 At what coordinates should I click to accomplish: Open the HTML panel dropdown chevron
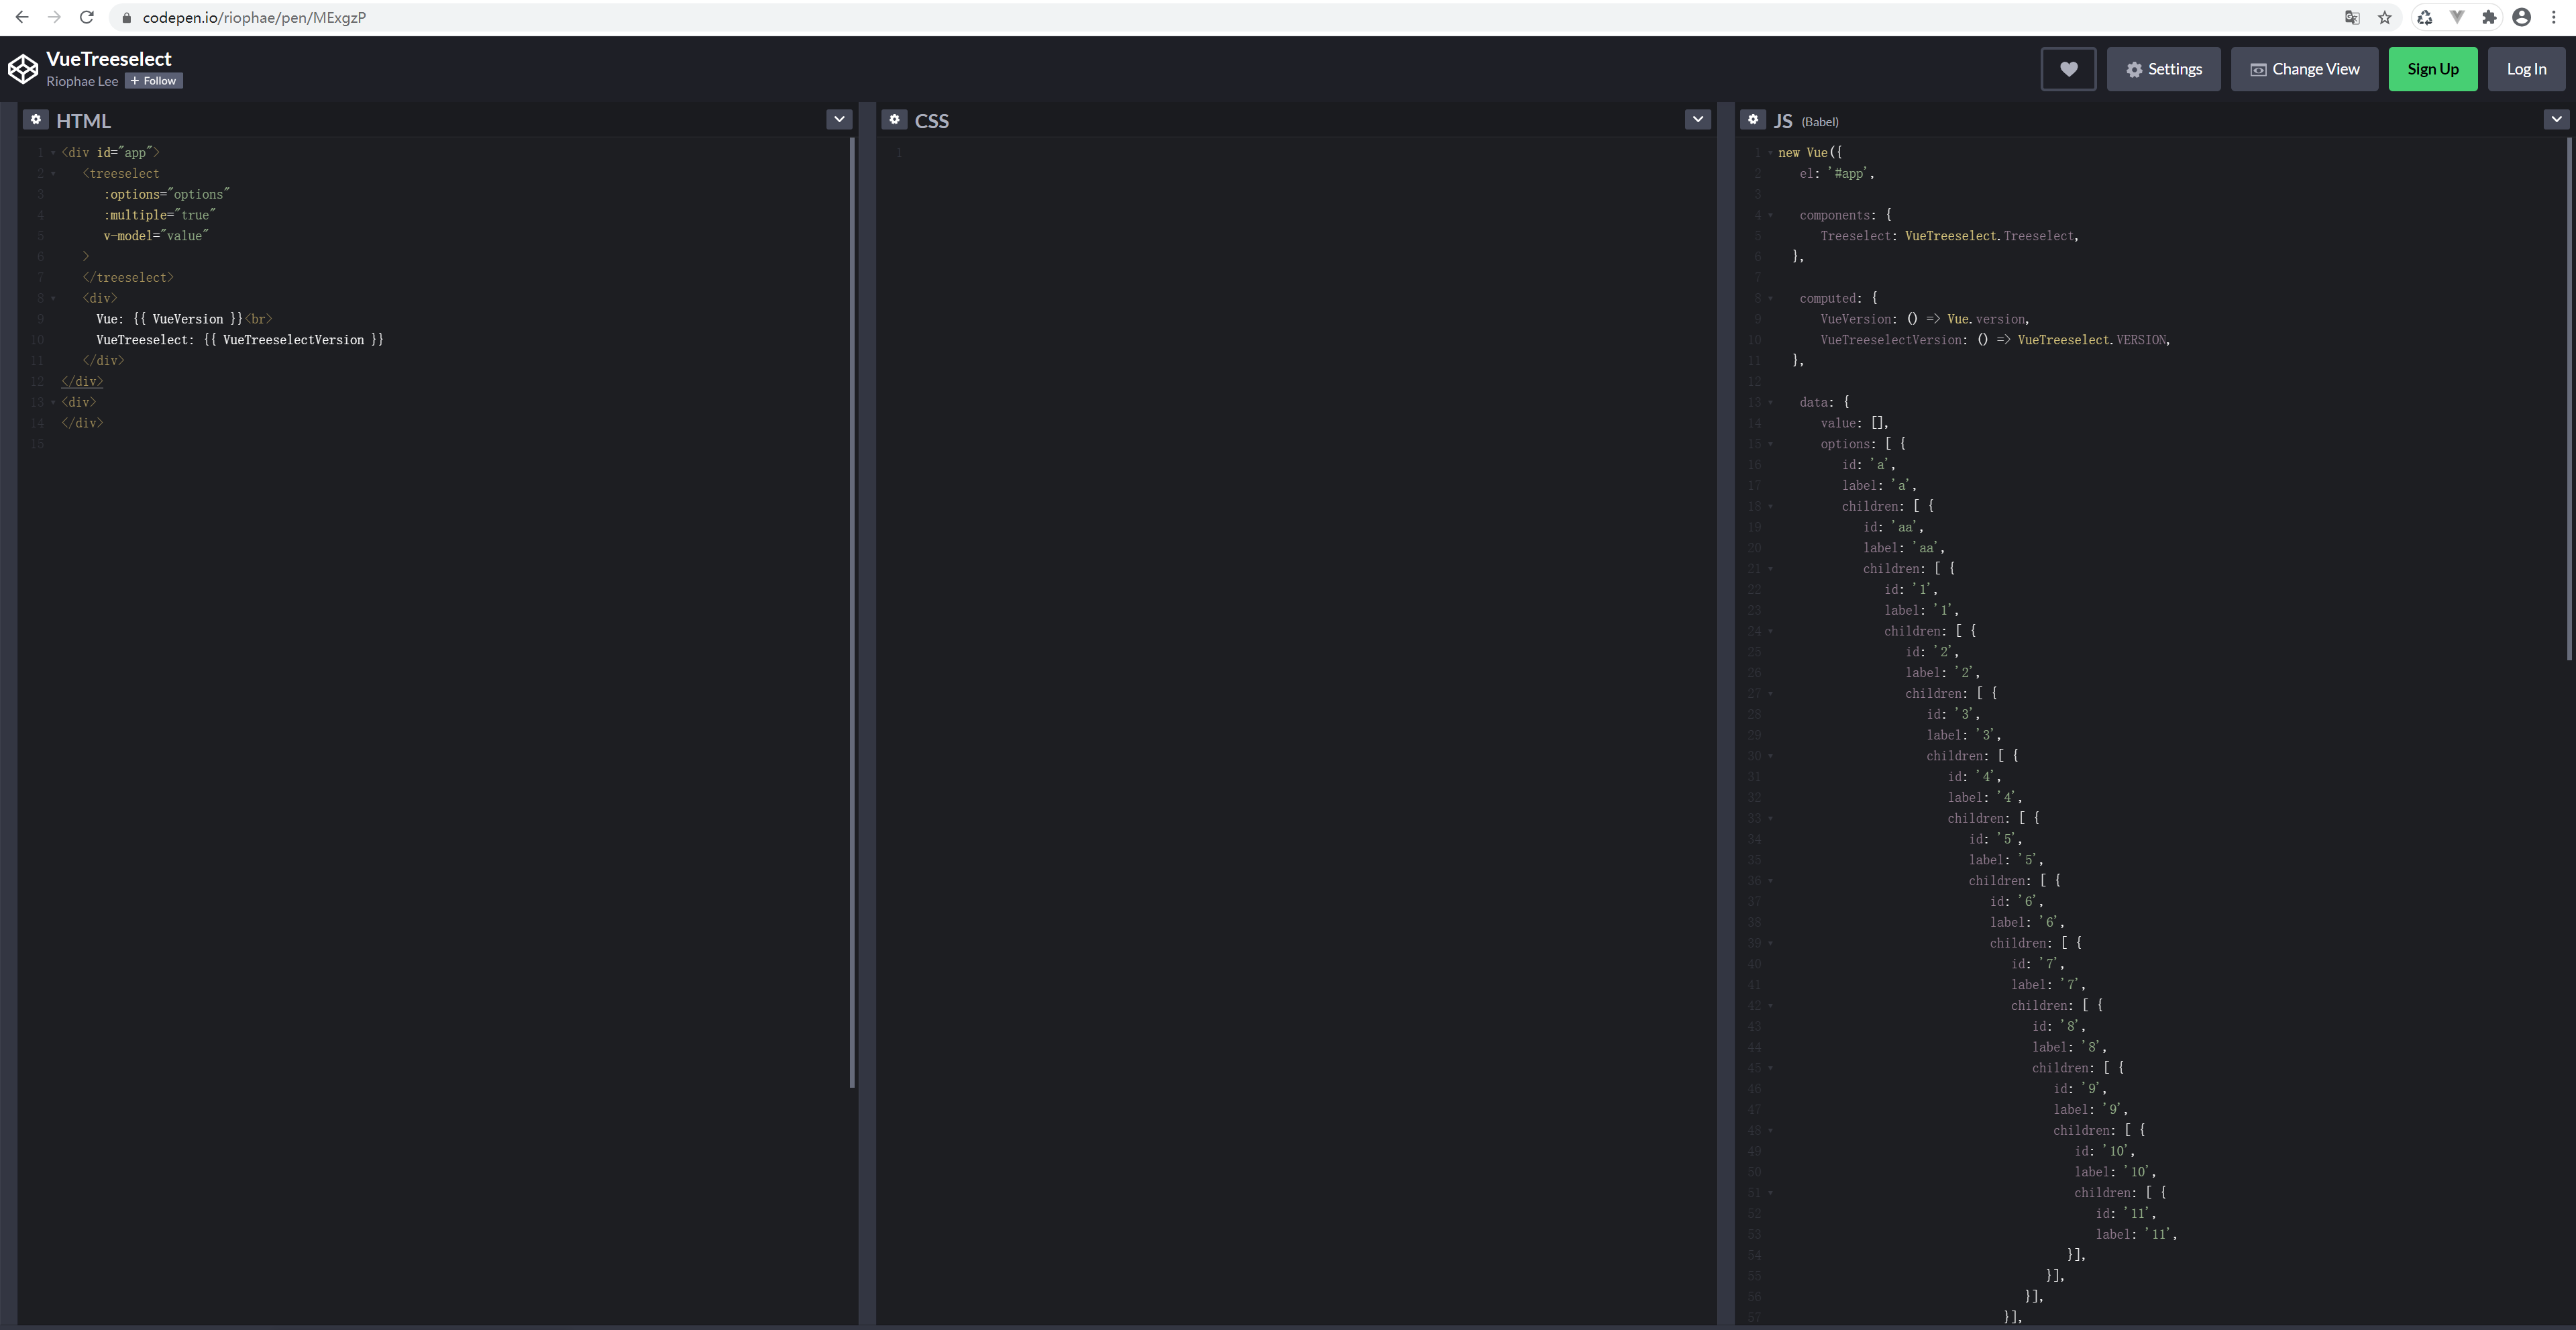point(838,119)
